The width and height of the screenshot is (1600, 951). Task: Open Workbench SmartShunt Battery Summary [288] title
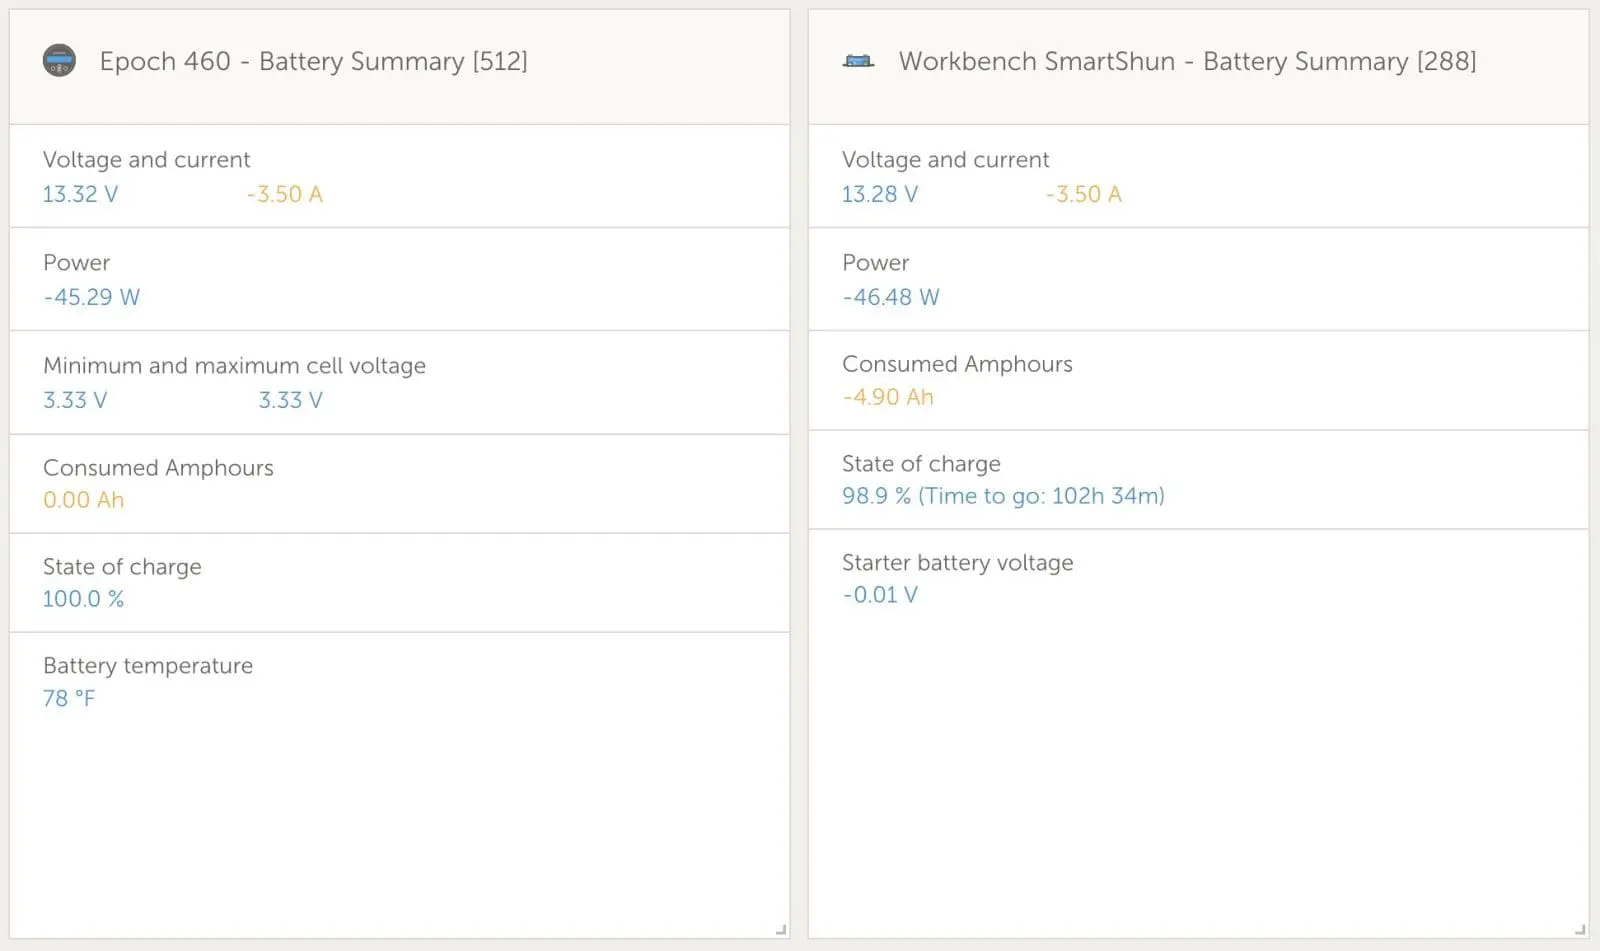tap(1187, 61)
